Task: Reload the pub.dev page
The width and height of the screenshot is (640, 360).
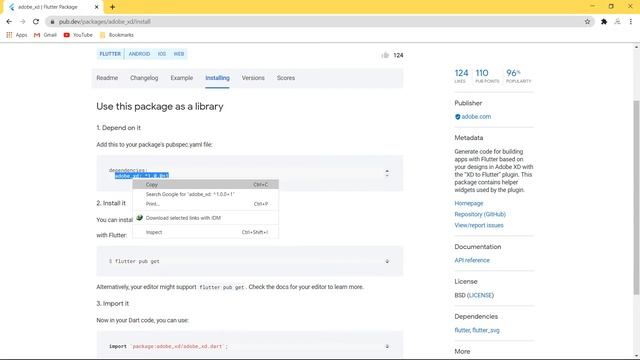Action: (x=36, y=22)
